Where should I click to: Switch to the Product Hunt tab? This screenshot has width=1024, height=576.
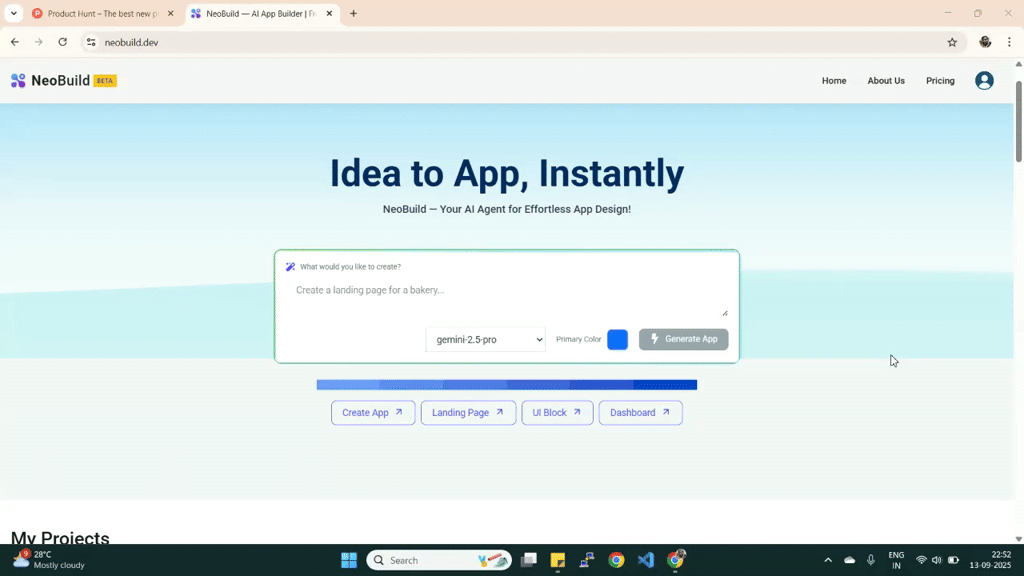pyautogui.click(x=102, y=13)
